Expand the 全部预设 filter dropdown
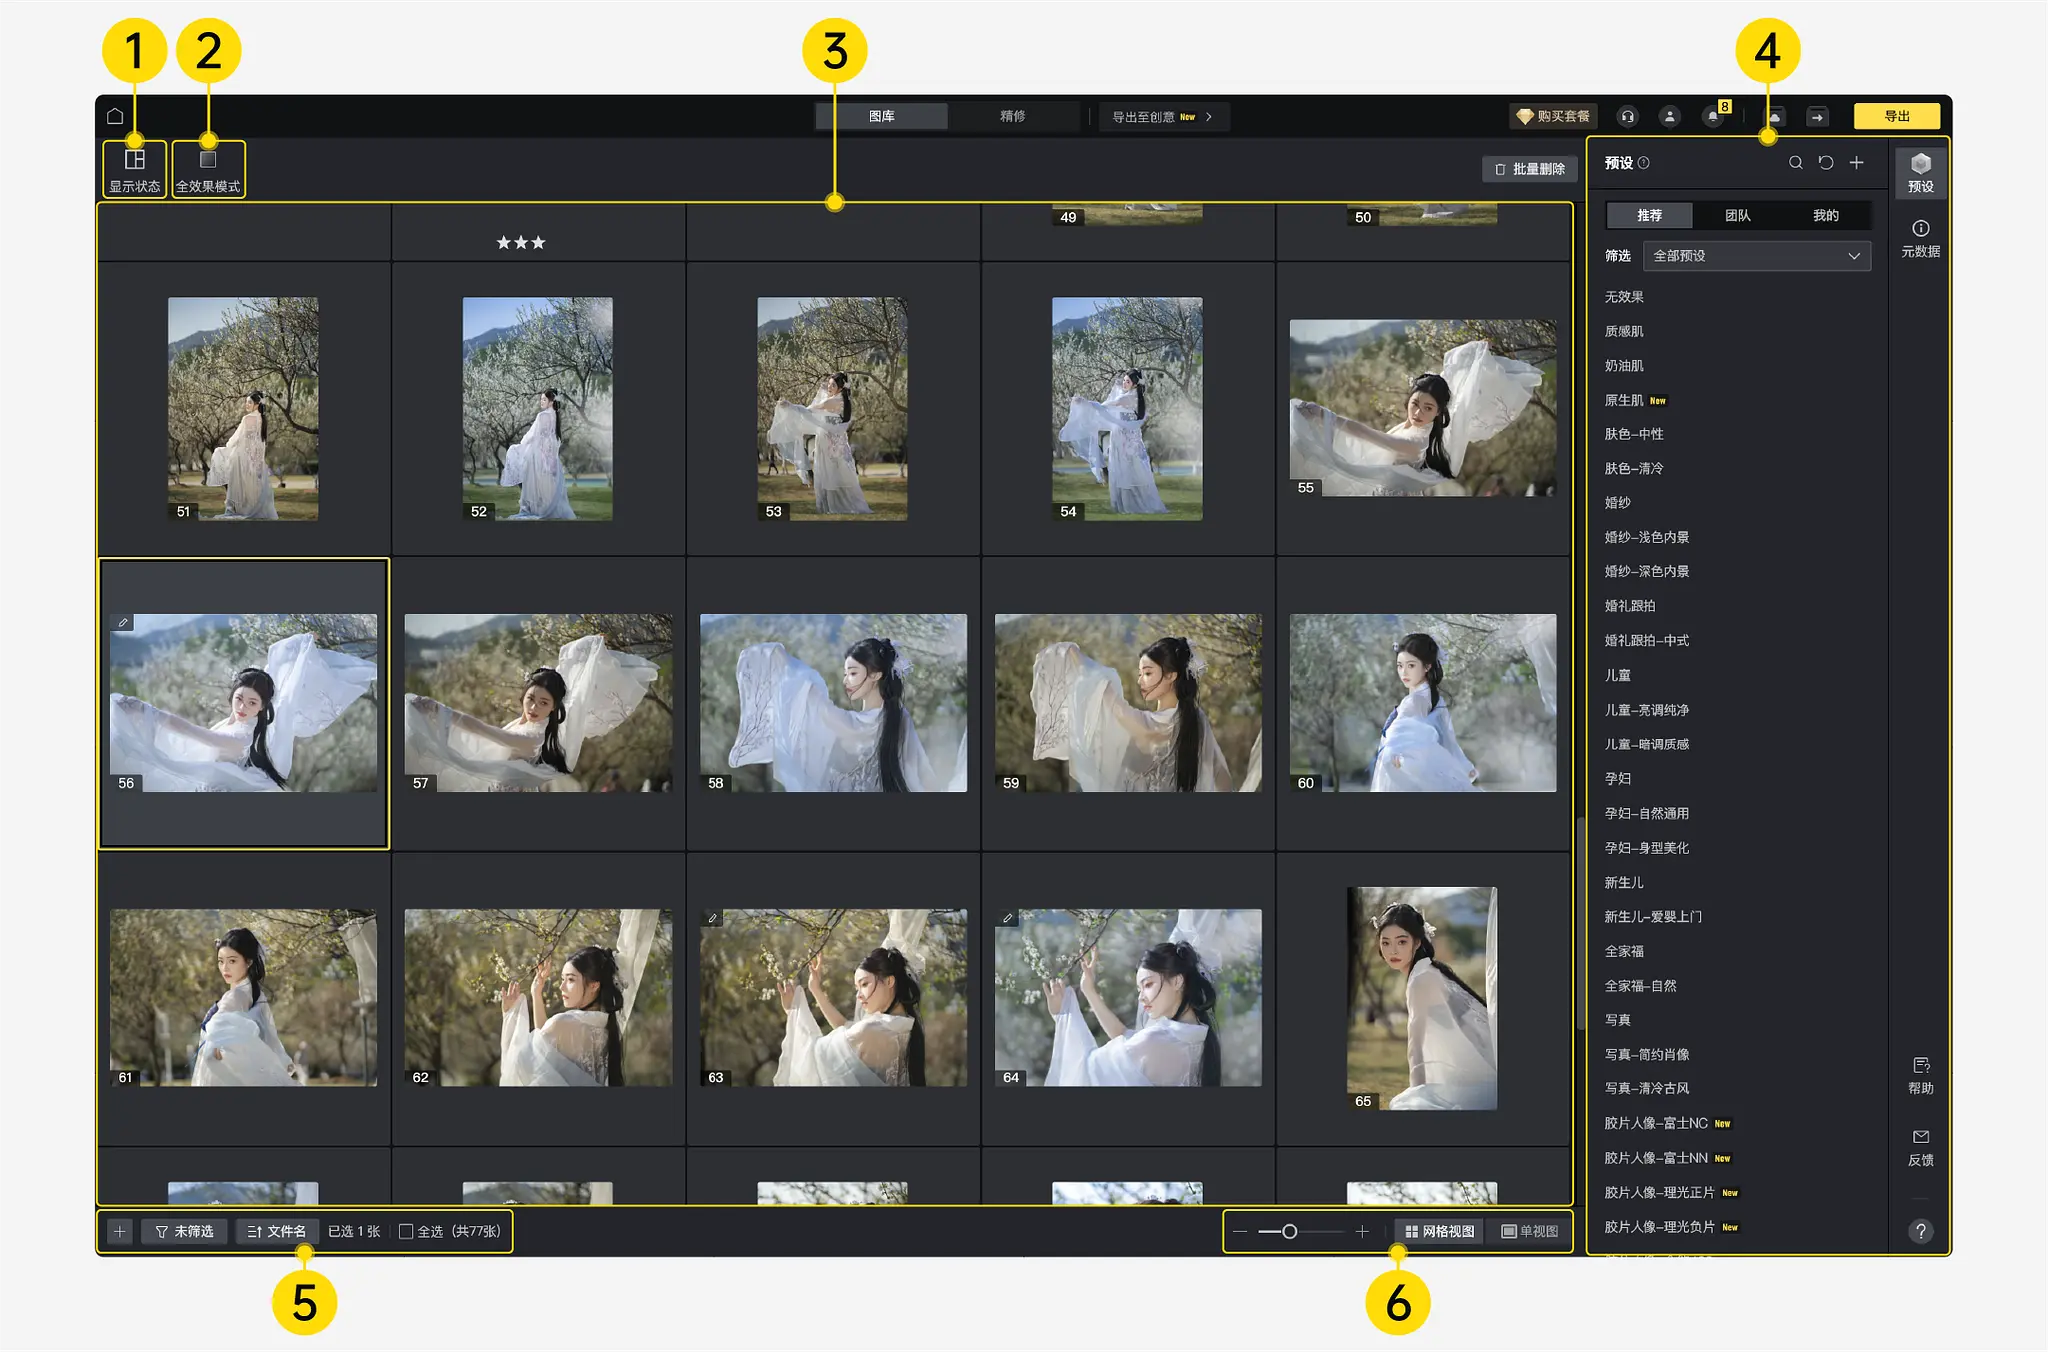This screenshot has height=1352, width=2048. click(x=1756, y=256)
